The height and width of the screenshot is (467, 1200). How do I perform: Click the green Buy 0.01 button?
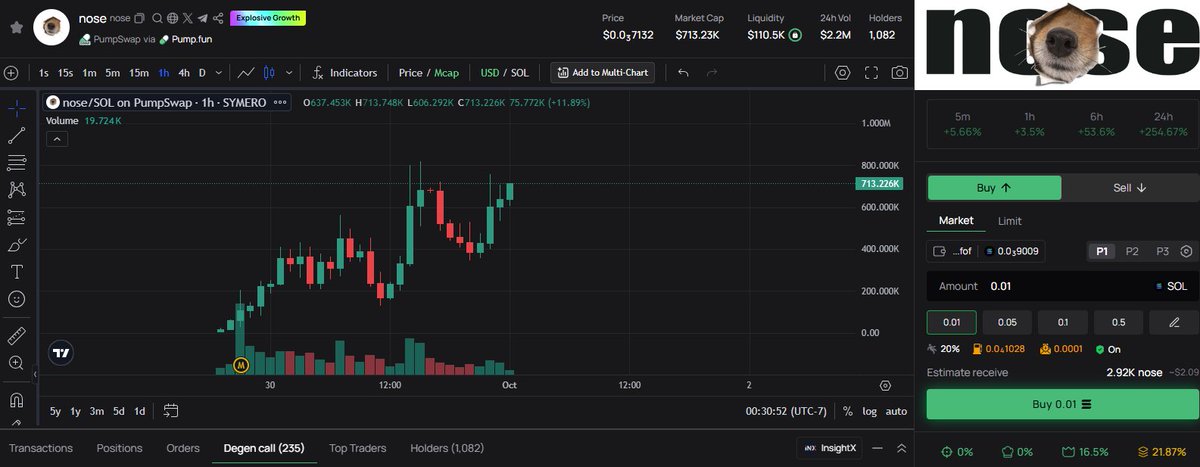1061,404
